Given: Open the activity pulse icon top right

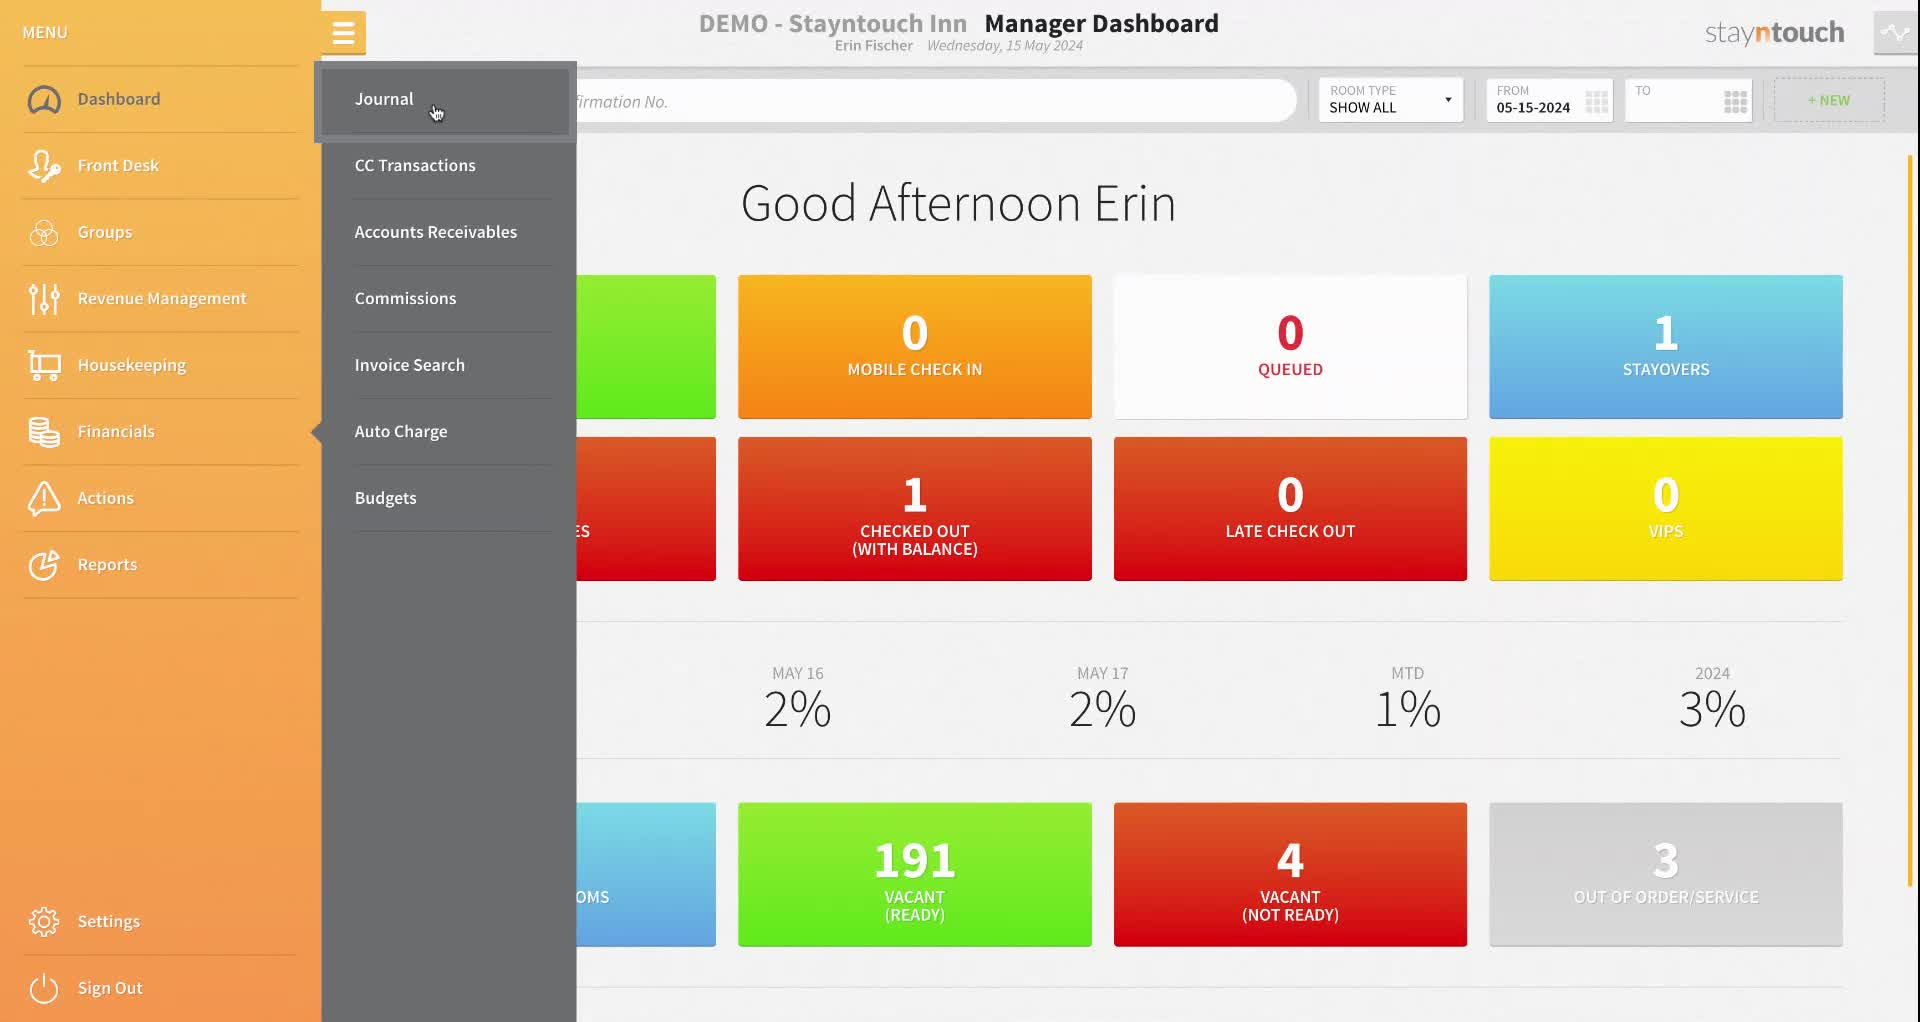Looking at the screenshot, I should click(x=1895, y=33).
